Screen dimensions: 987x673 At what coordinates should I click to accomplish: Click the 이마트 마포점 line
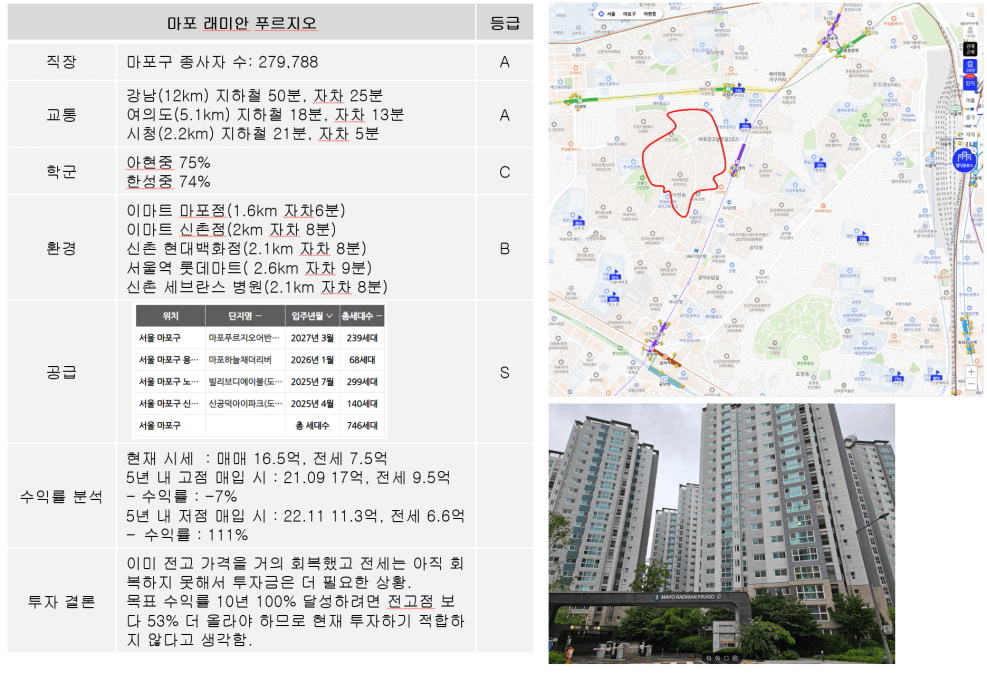point(236,210)
